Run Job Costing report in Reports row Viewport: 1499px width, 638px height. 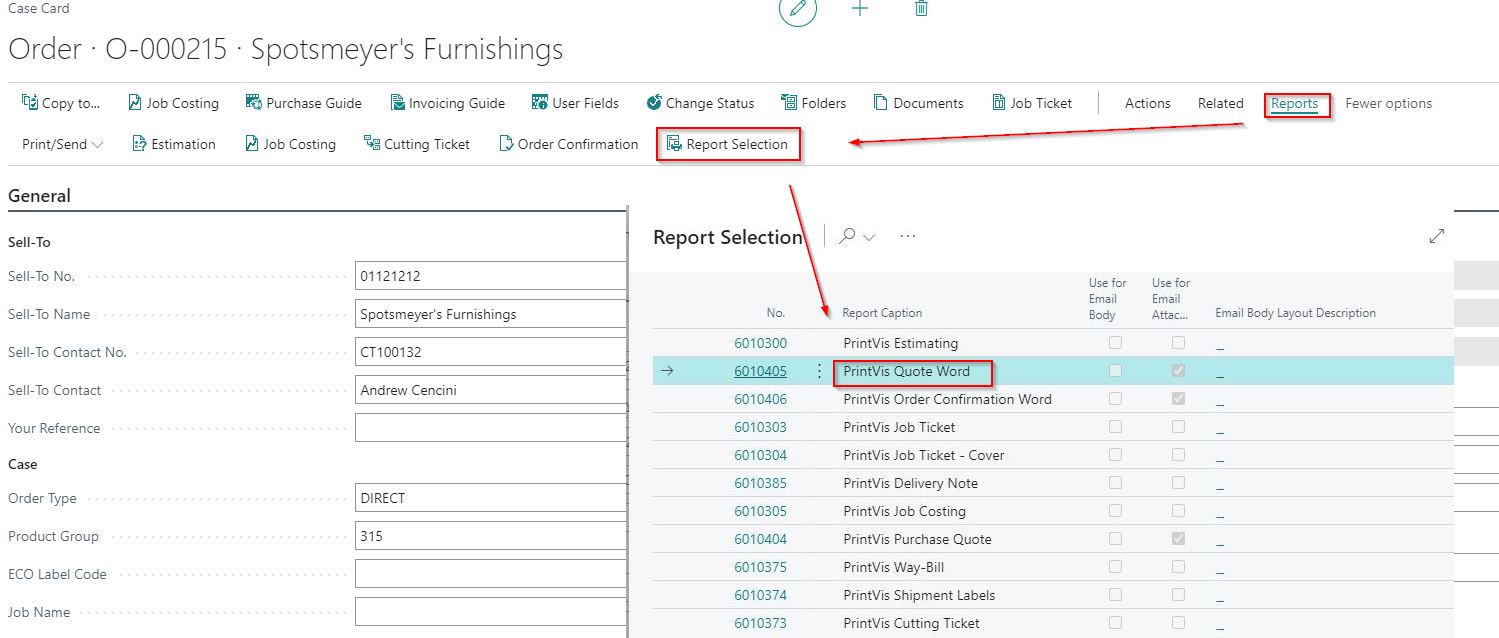click(x=290, y=144)
